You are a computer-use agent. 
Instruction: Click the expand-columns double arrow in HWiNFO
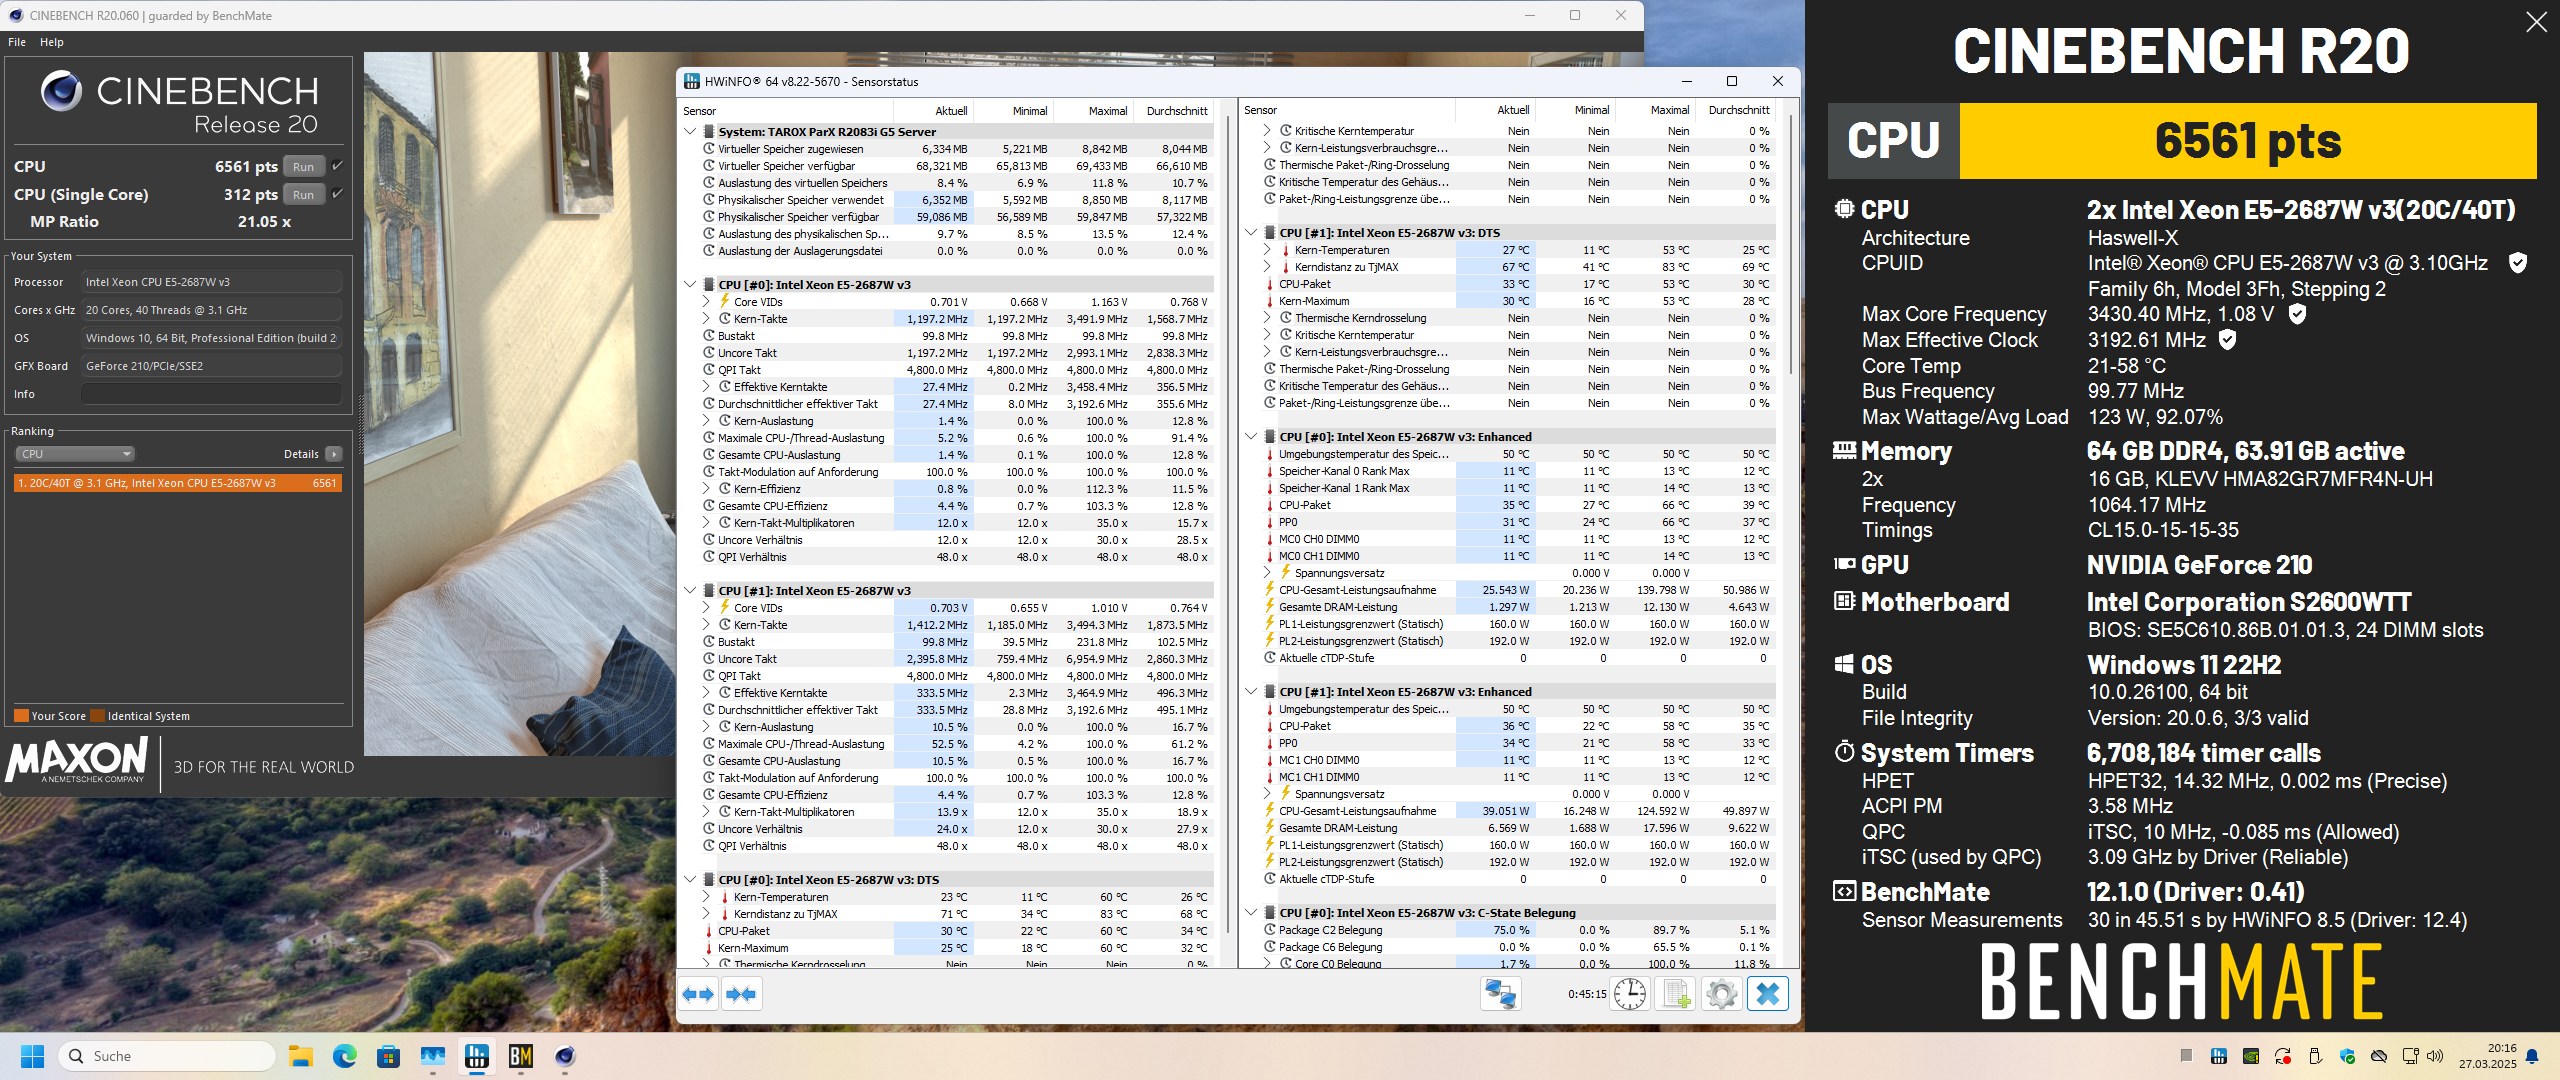point(698,994)
